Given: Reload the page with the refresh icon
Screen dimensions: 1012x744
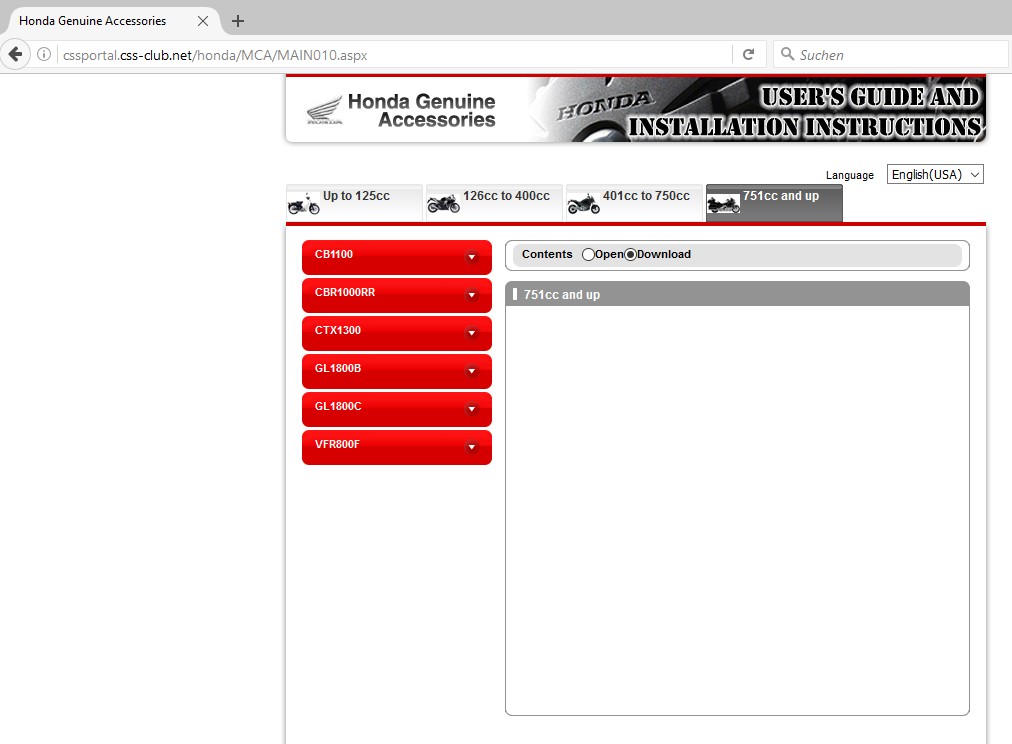Looking at the screenshot, I should click(x=747, y=54).
